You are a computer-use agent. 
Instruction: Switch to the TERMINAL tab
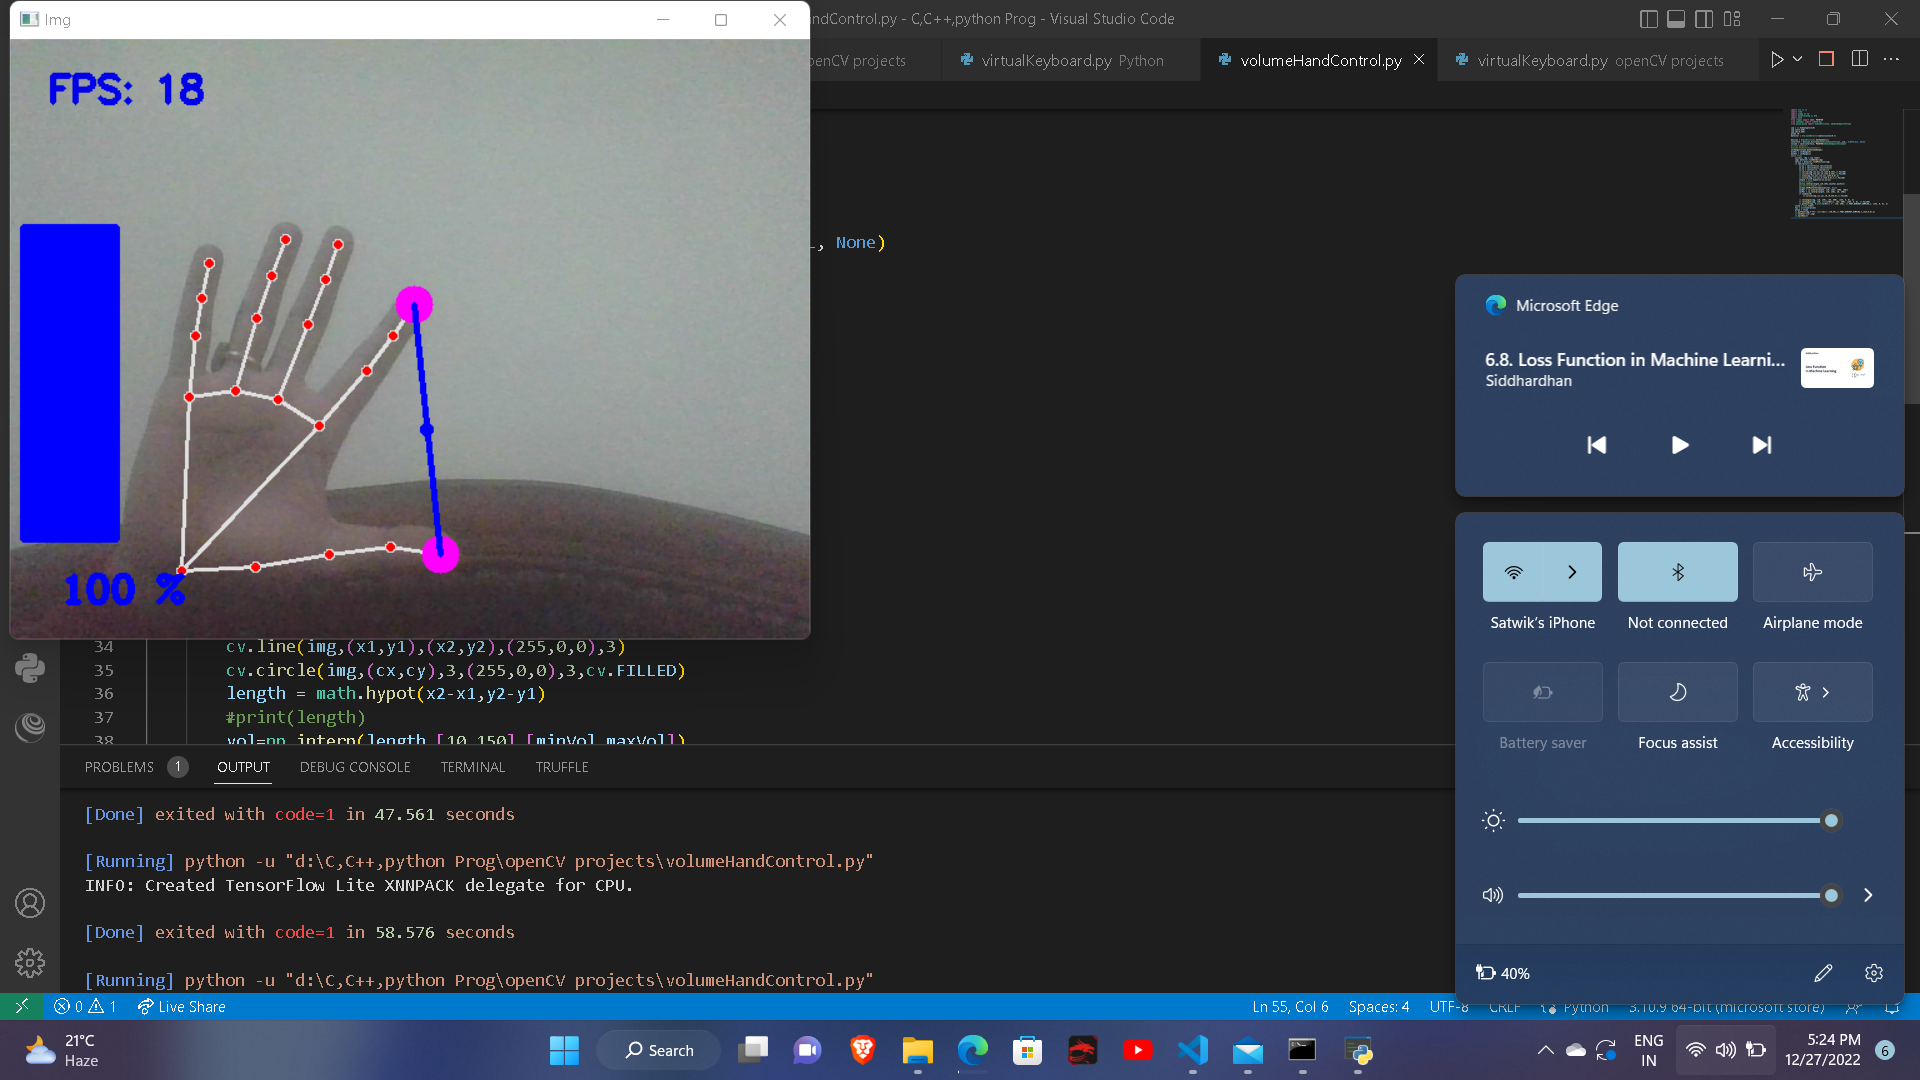[472, 767]
